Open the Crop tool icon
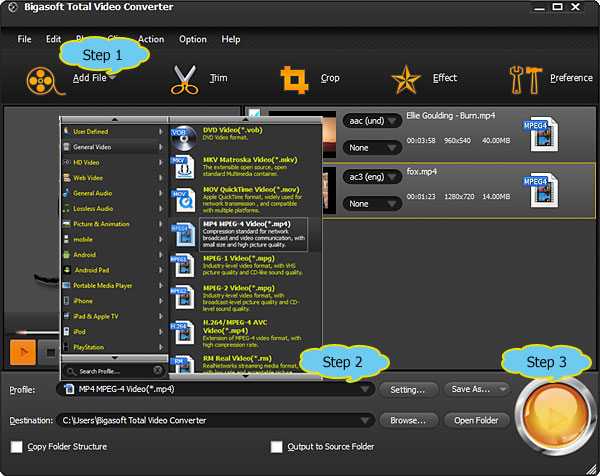The width and height of the screenshot is (600, 476). click(294, 80)
